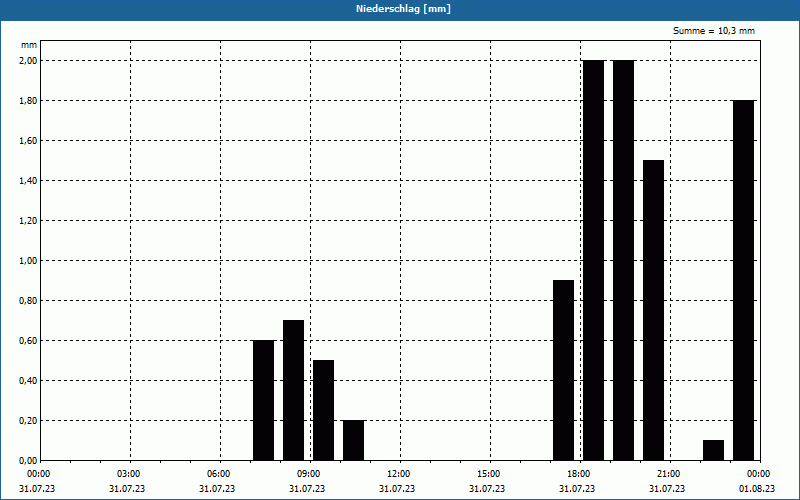Click the 21:00 time label on the x-axis
This screenshot has width=800, height=500.
point(669,474)
